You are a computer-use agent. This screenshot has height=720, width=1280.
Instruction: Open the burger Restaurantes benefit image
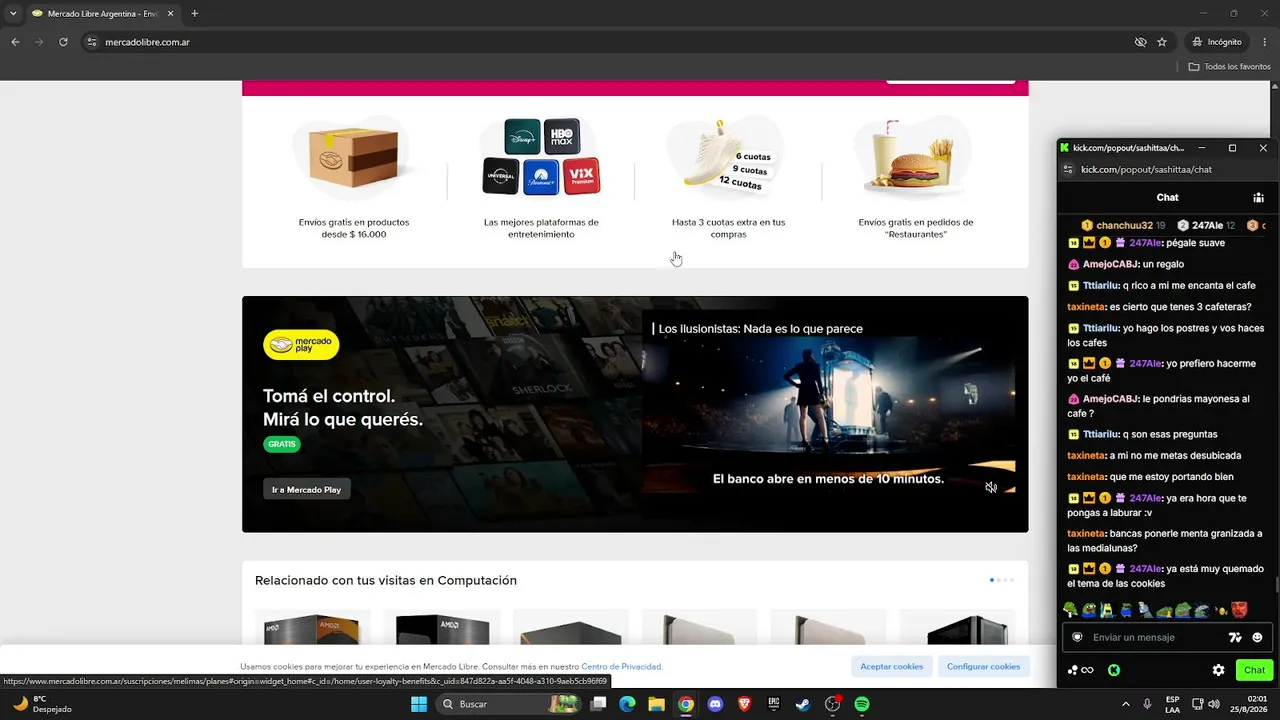915,157
